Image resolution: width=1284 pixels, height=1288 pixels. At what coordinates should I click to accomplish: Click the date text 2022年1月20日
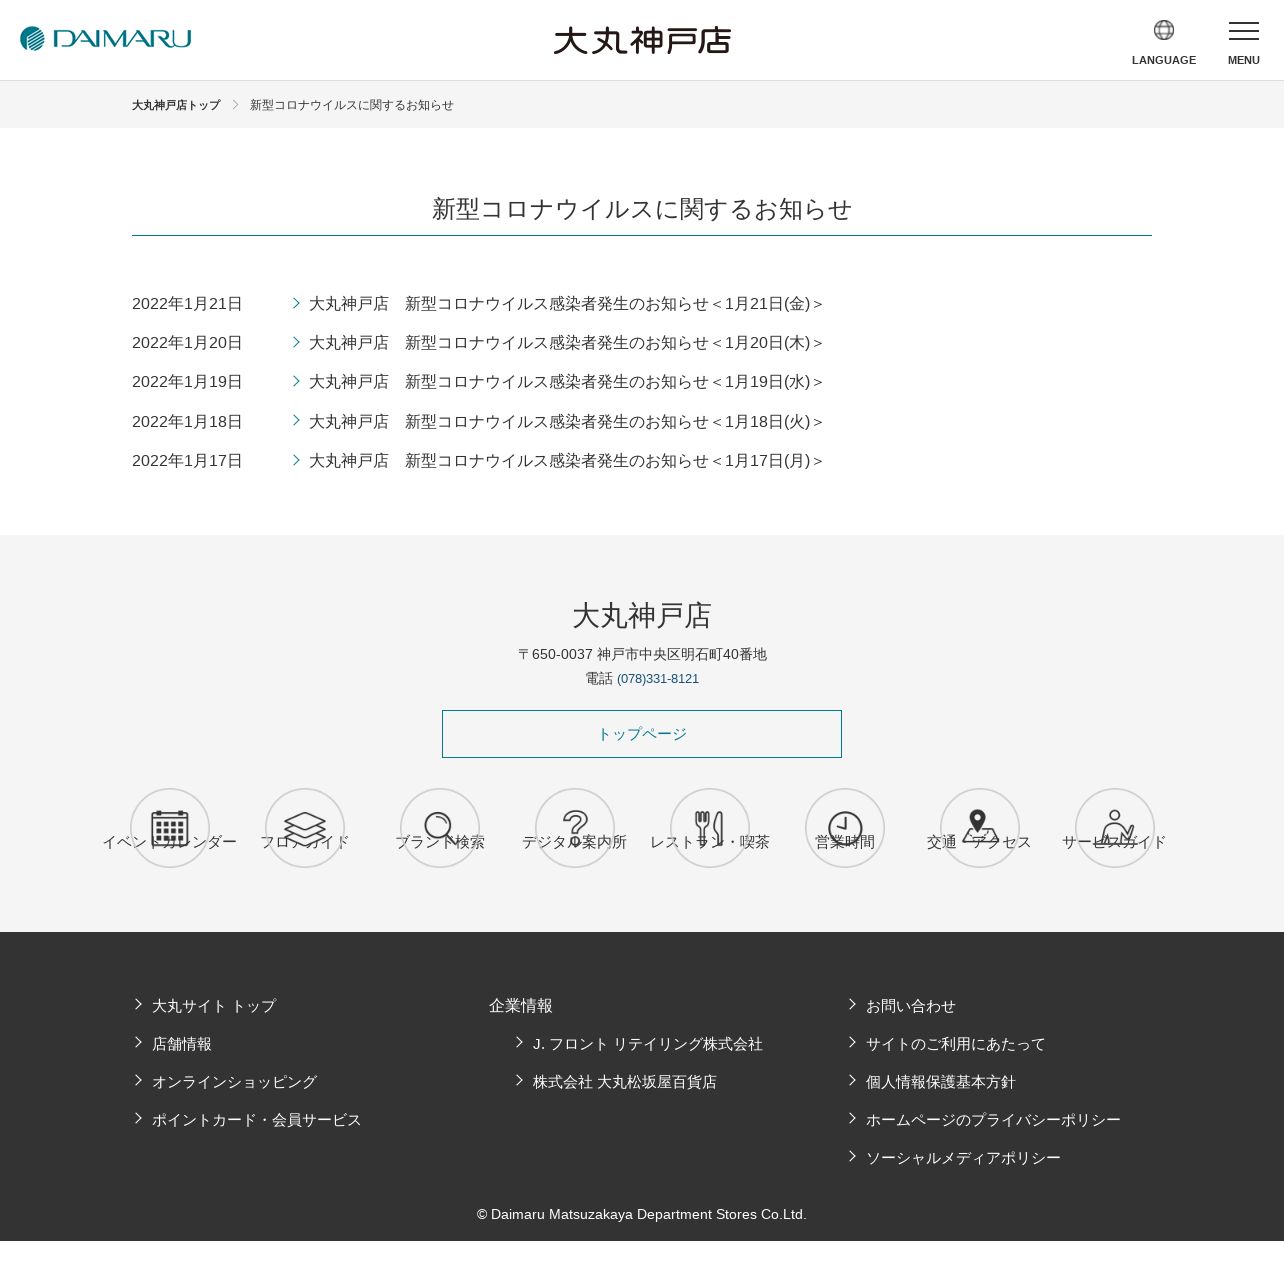(187, 343)
